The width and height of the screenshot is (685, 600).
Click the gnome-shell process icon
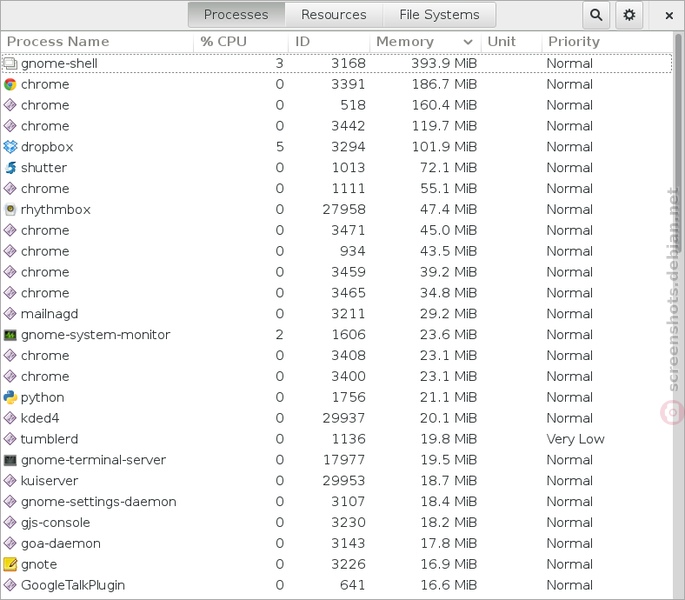pos(10,63)
